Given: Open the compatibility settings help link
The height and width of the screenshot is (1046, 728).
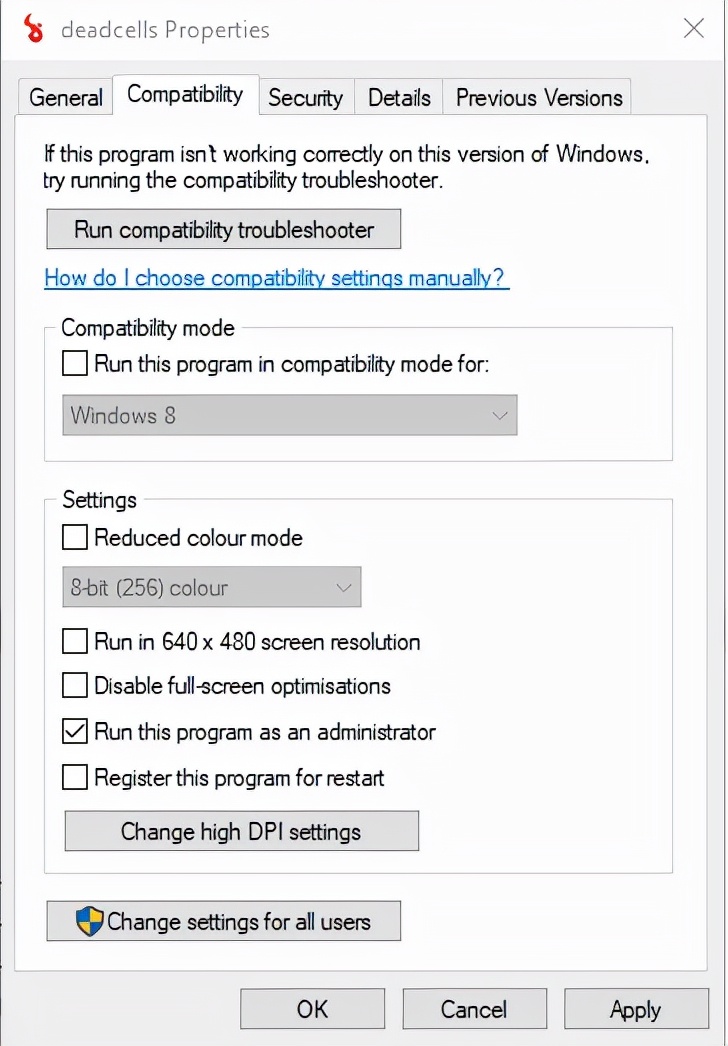Looking at the screenshot, I should pyautogui.click(x=277, y=278).
